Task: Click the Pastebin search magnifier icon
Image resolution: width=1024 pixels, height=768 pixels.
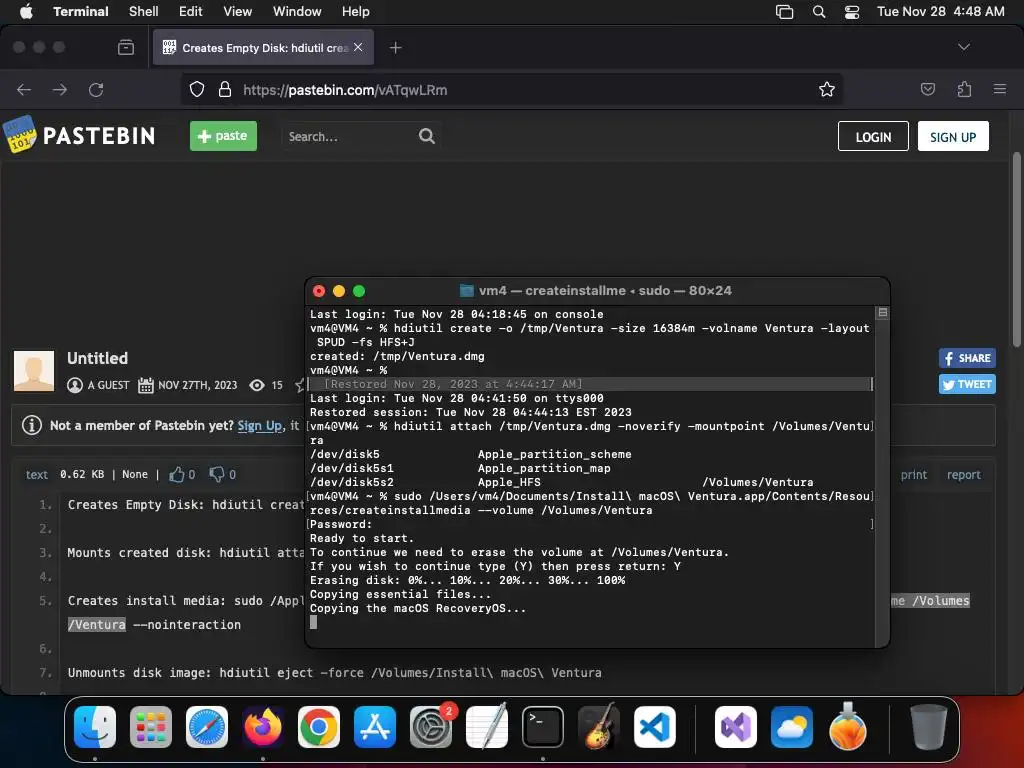Action: tap(426, 136)
